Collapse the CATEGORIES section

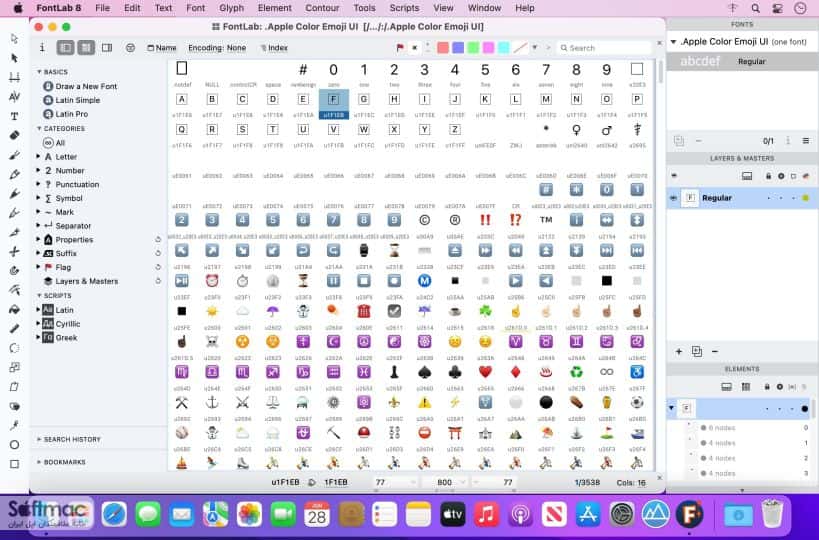pyautogui.click(x=39, y=128)
